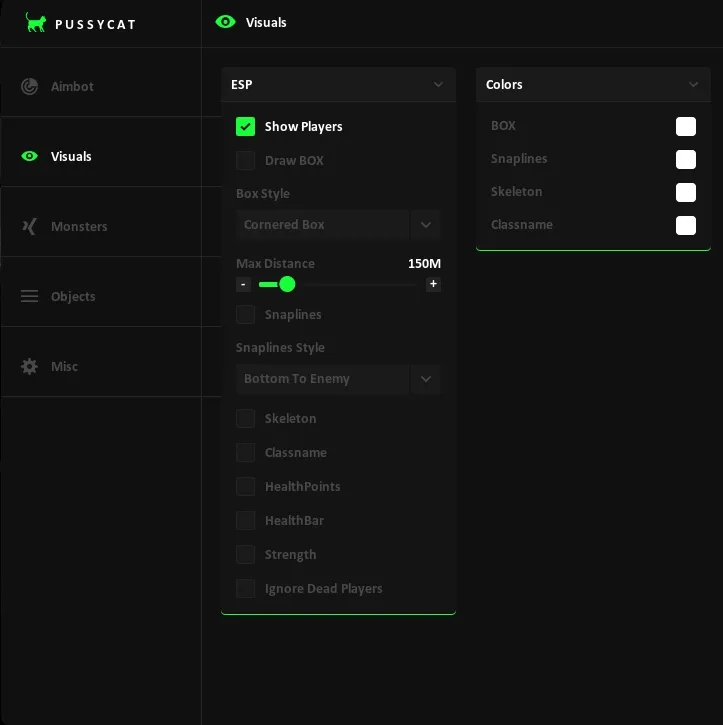The height and width of the screenshot is (725, 723).
Task: Click the Aimbot icon in the sidebar
Action: (30, 86)
